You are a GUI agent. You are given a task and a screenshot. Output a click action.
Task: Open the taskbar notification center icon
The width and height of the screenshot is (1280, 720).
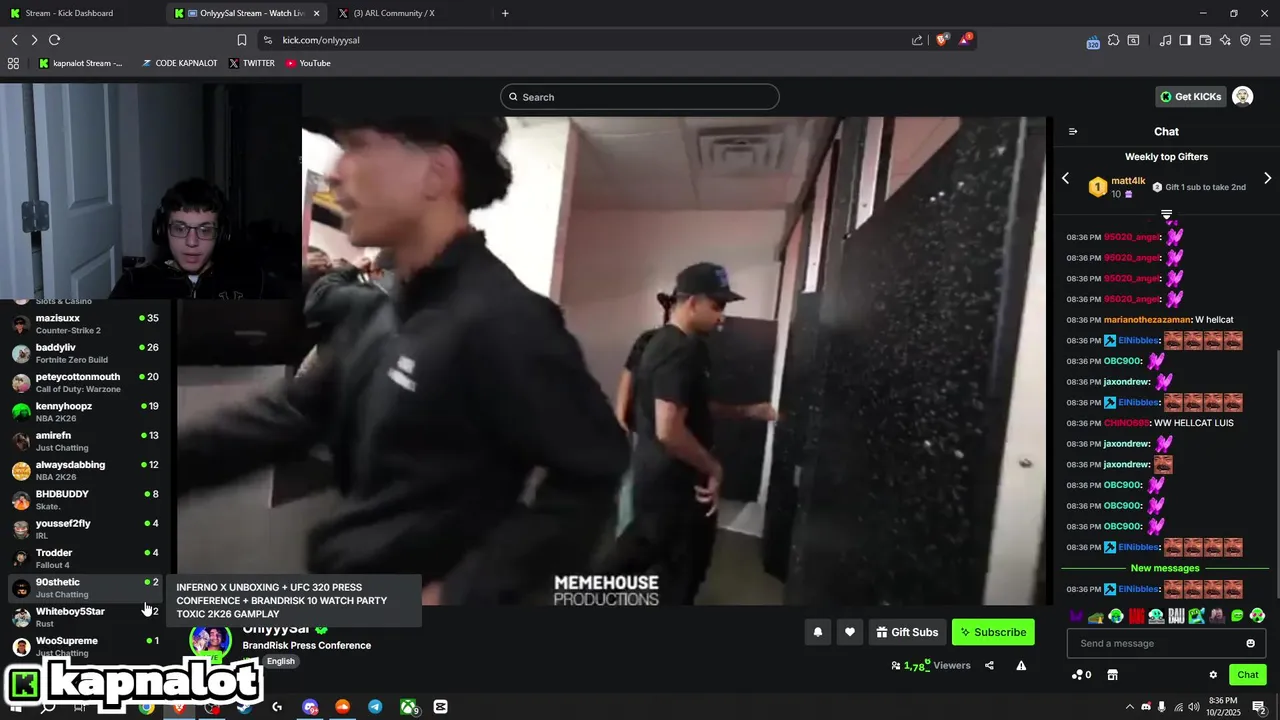tap(1260, 707)
